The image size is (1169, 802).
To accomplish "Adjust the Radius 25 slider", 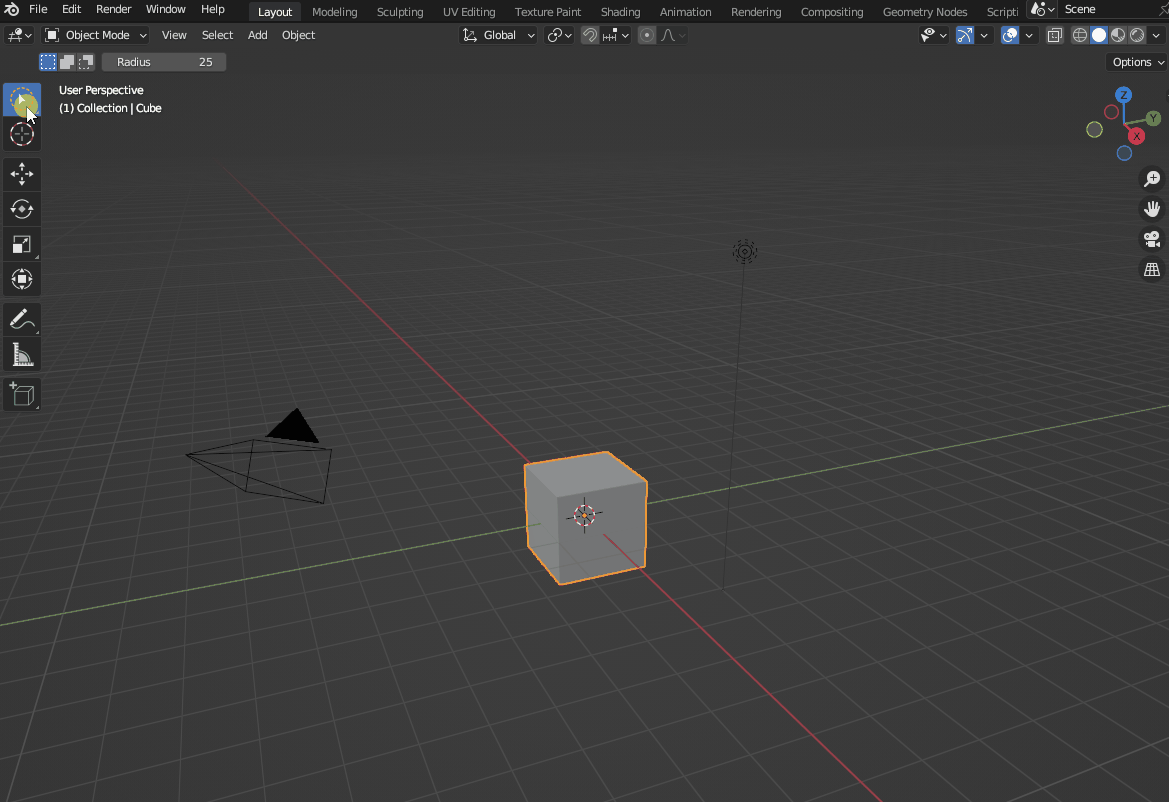I will coord(163,62).
